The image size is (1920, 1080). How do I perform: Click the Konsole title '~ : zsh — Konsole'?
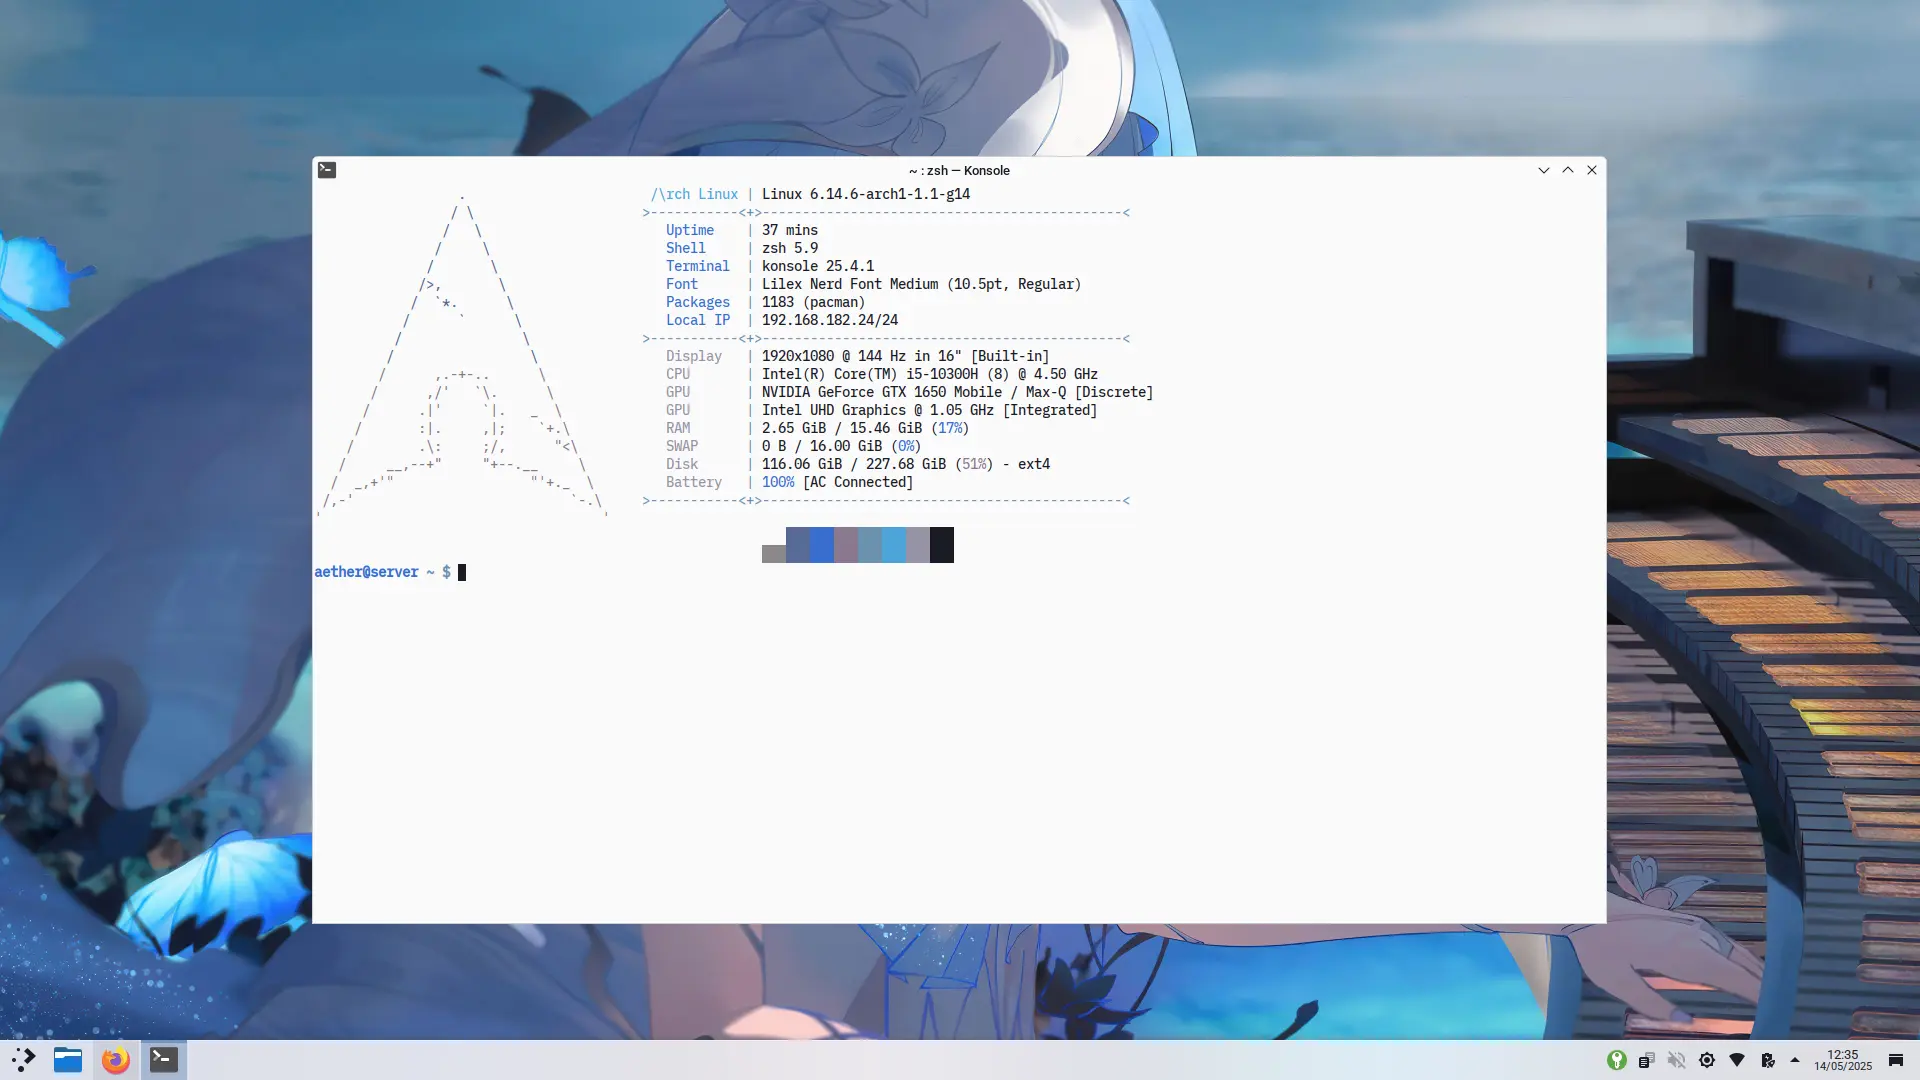(x=959, y=171)
